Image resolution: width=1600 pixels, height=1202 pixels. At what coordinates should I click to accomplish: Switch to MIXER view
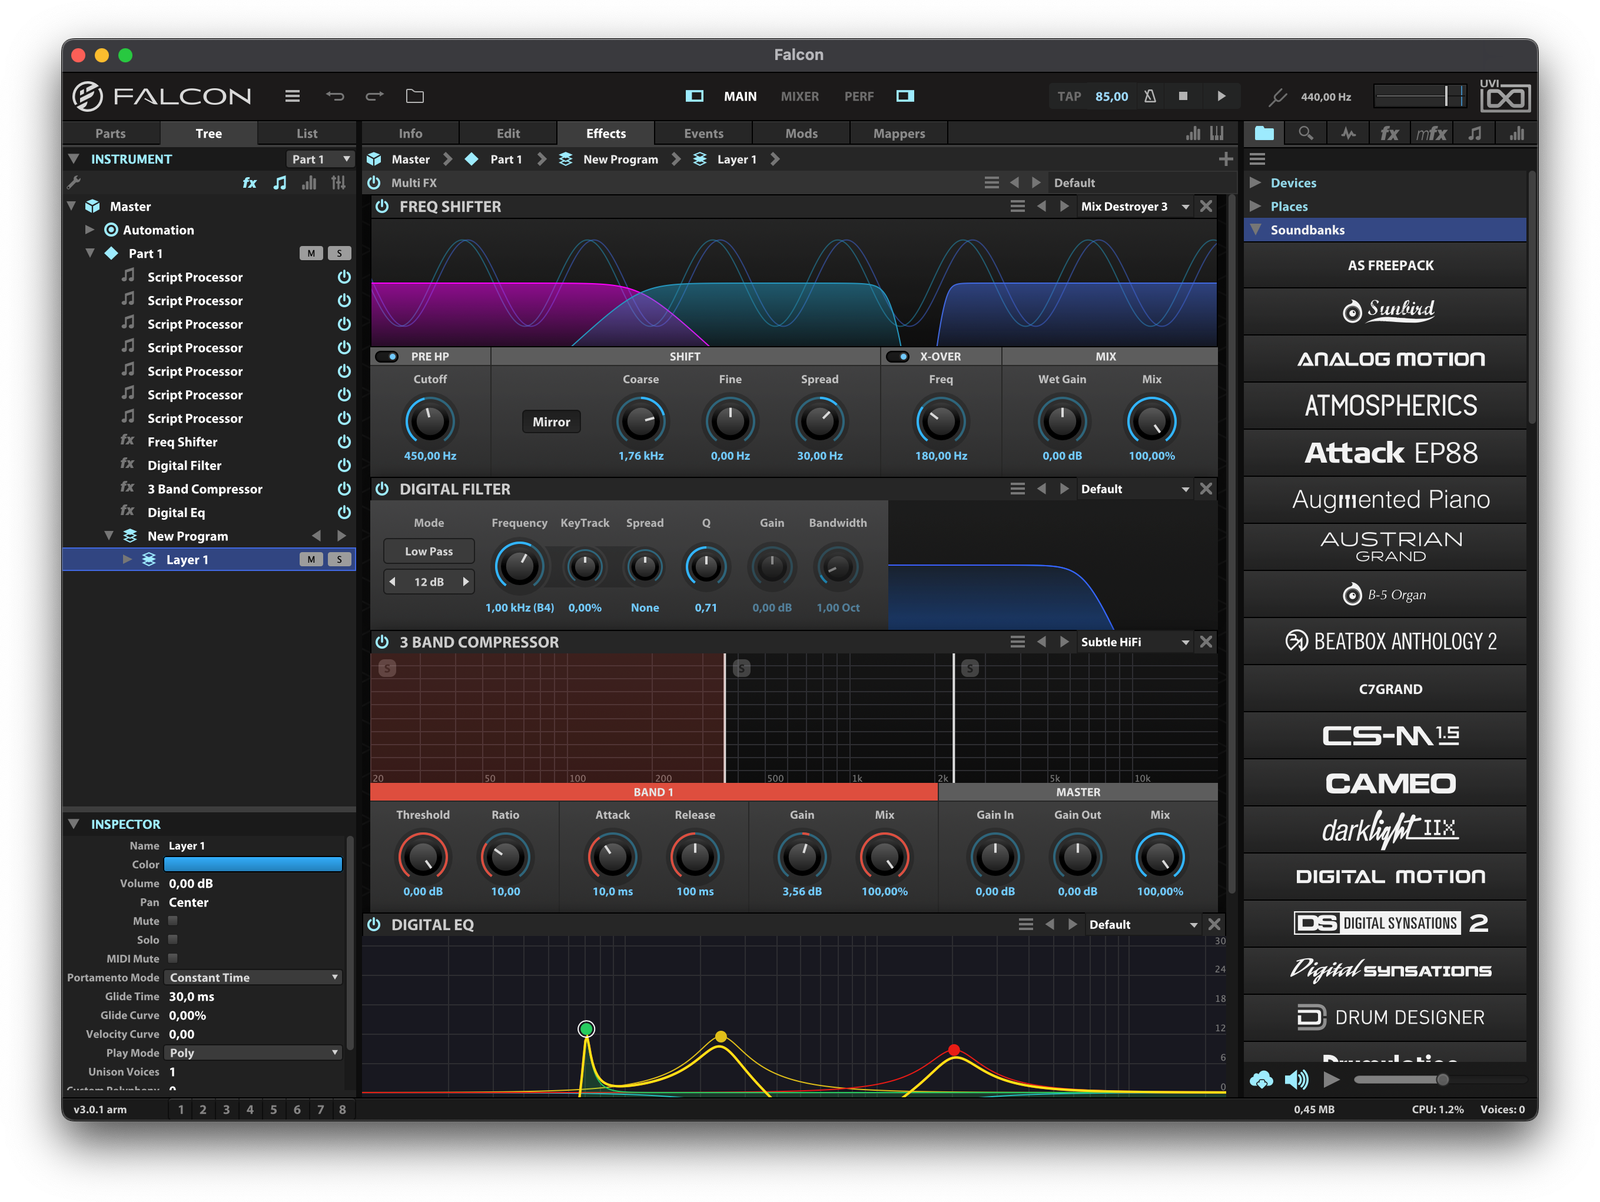(800, 96)
